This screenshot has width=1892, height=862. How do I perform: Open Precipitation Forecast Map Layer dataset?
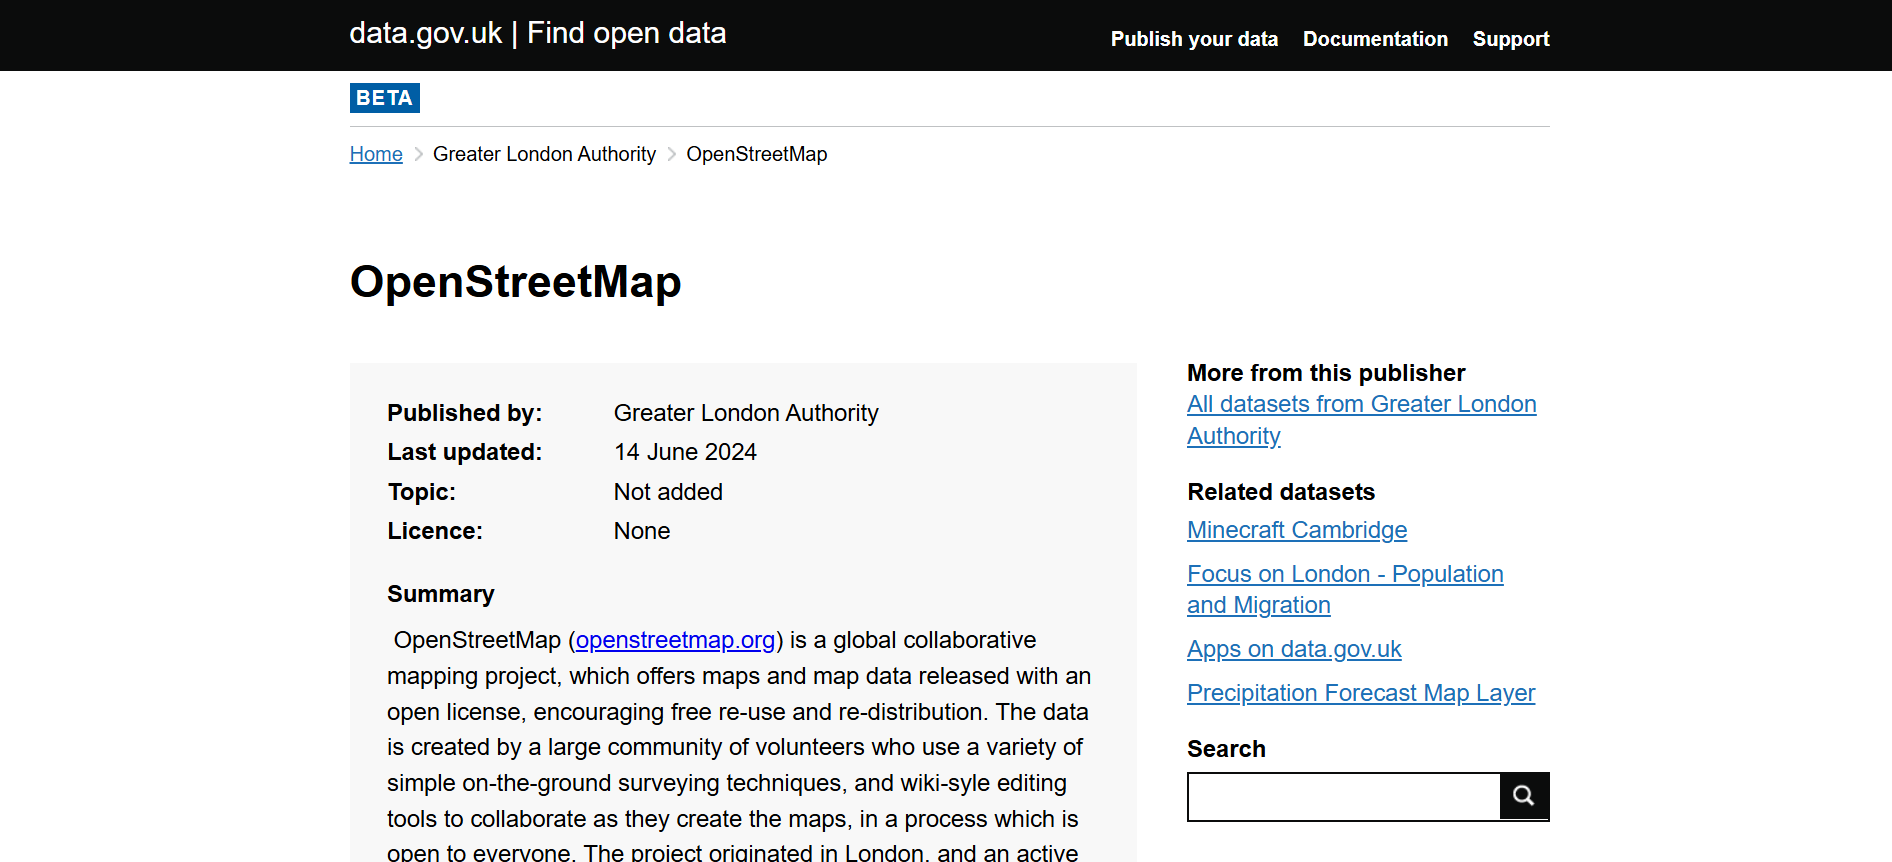(1361, 693)
